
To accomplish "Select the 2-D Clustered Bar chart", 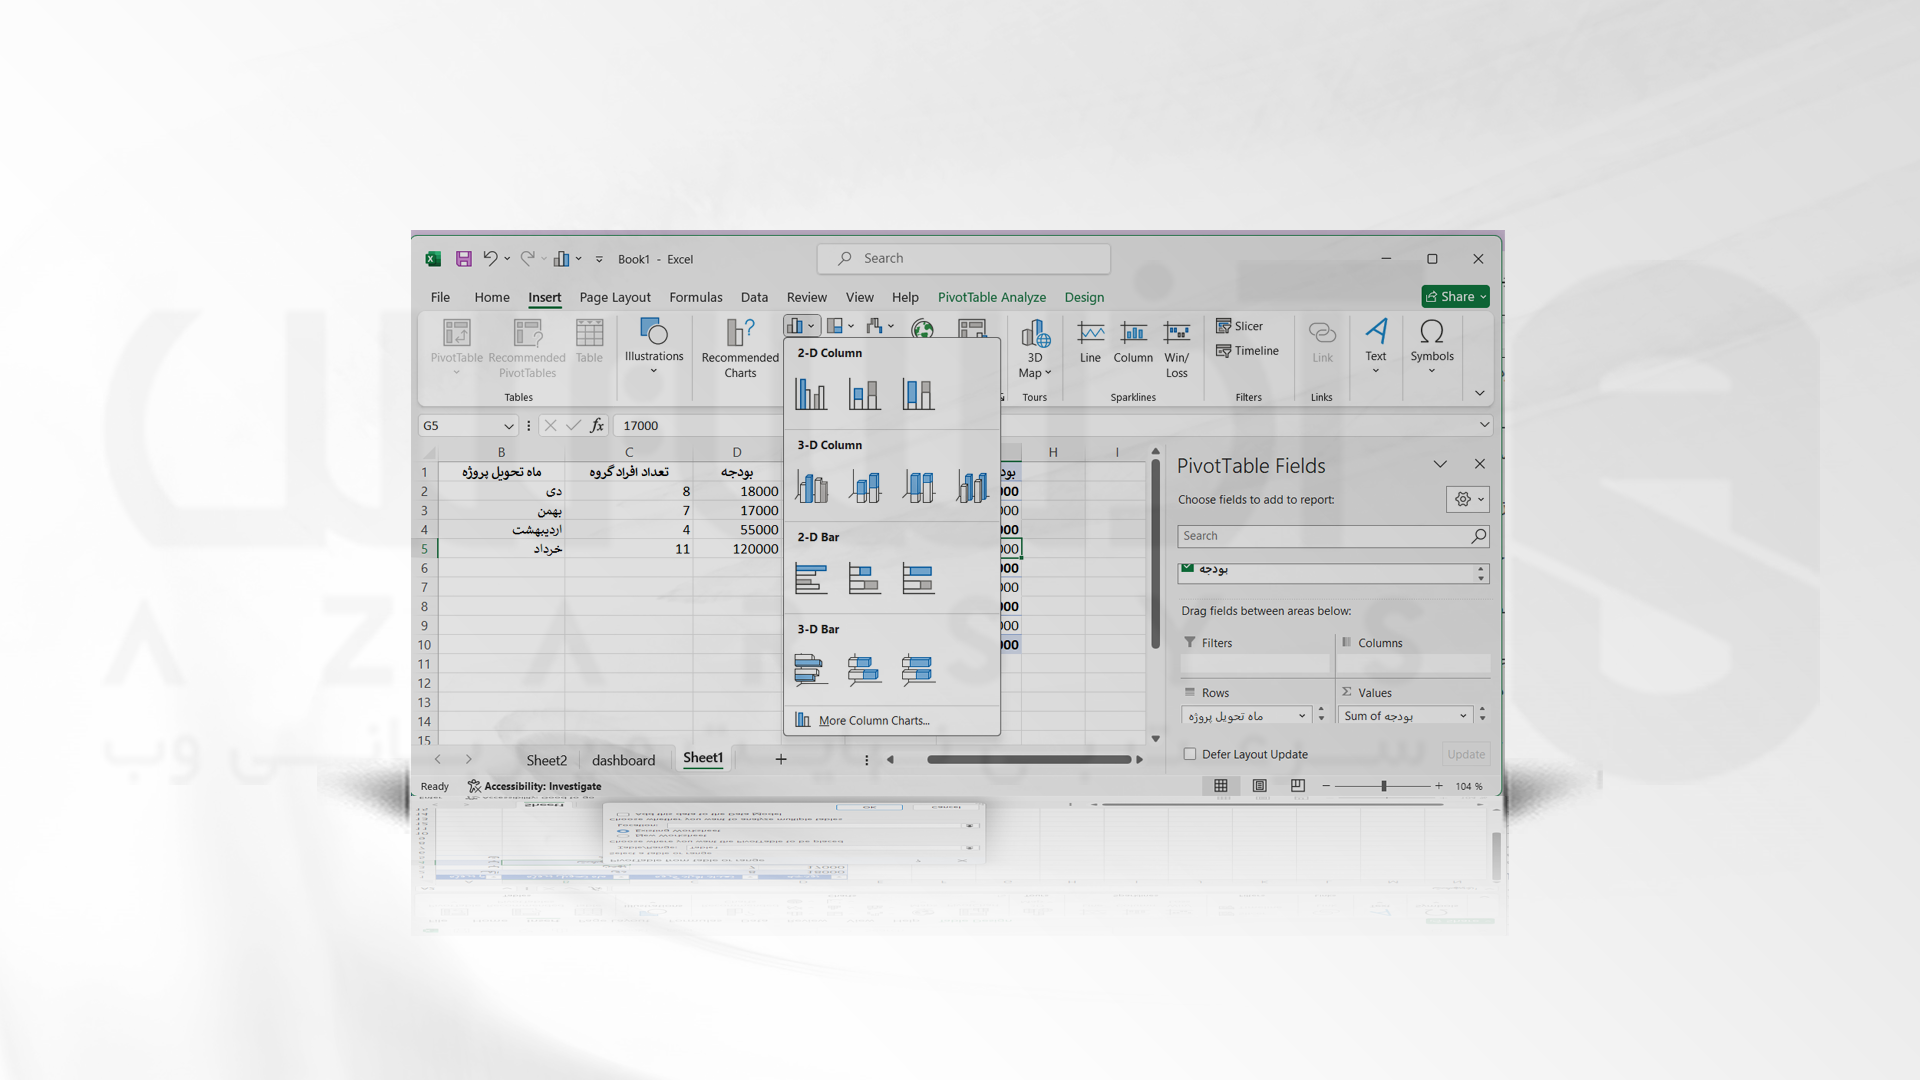I will click(x=811, y=576).
